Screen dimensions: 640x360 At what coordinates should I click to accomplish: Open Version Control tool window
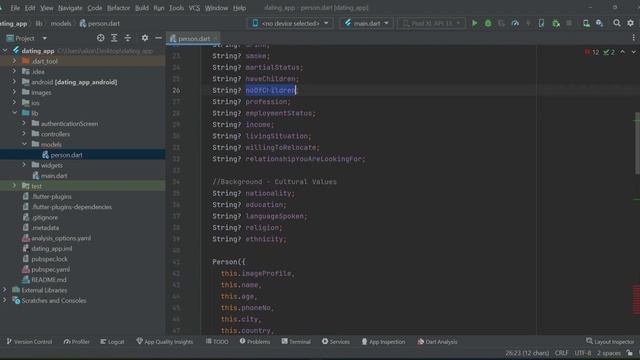pyautogui.click(x=29, y=342)
